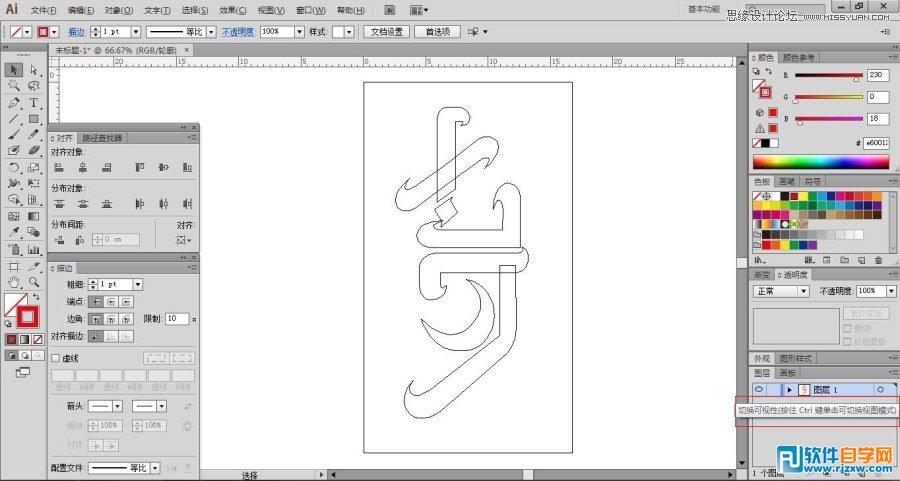This screenshot has height=481, width=900.
Task: Click the 描边 link in control bar
Action: [x=76, y=32]
